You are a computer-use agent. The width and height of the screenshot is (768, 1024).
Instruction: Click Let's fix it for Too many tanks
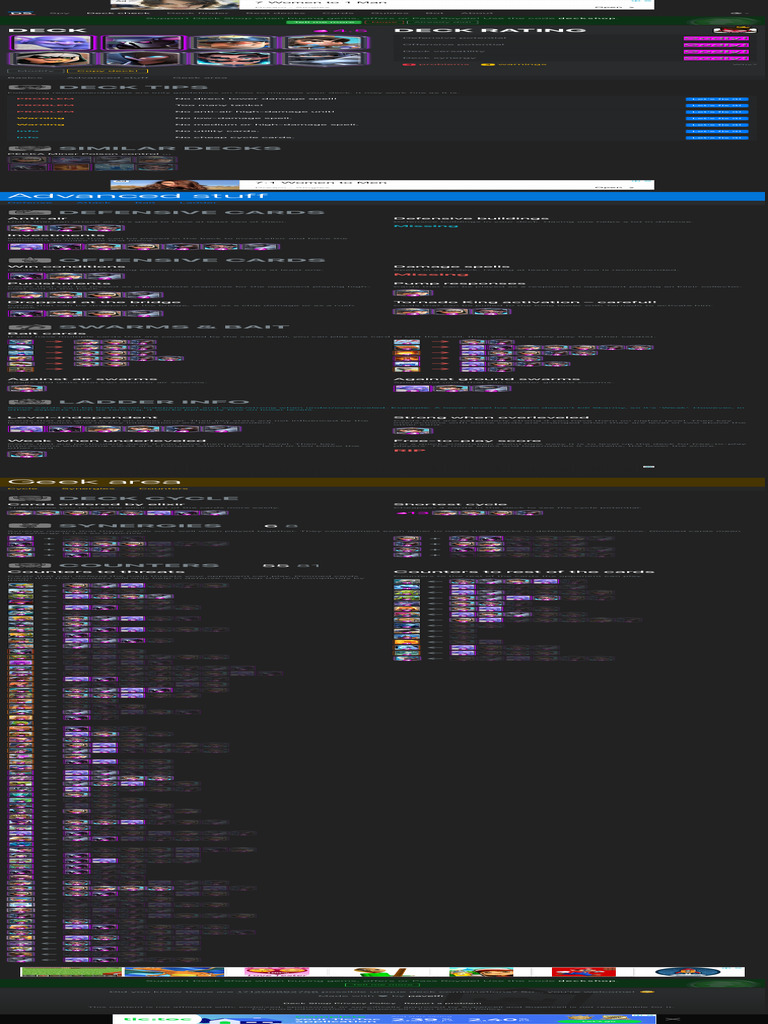tap(716, 105)
